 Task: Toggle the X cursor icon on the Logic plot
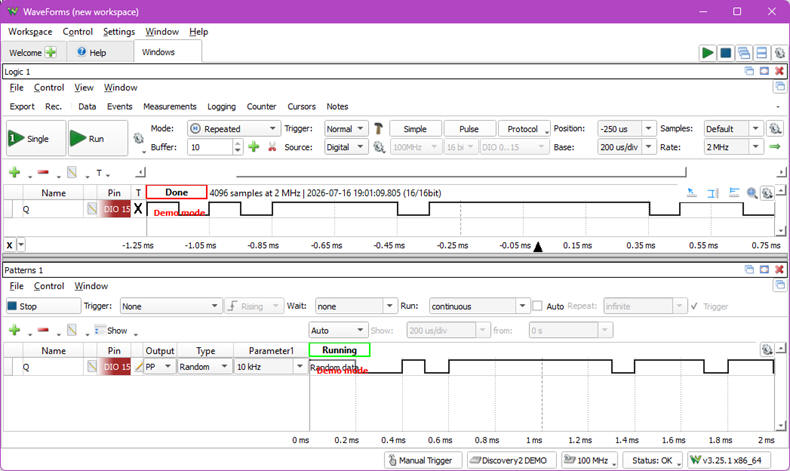[712, 192]
